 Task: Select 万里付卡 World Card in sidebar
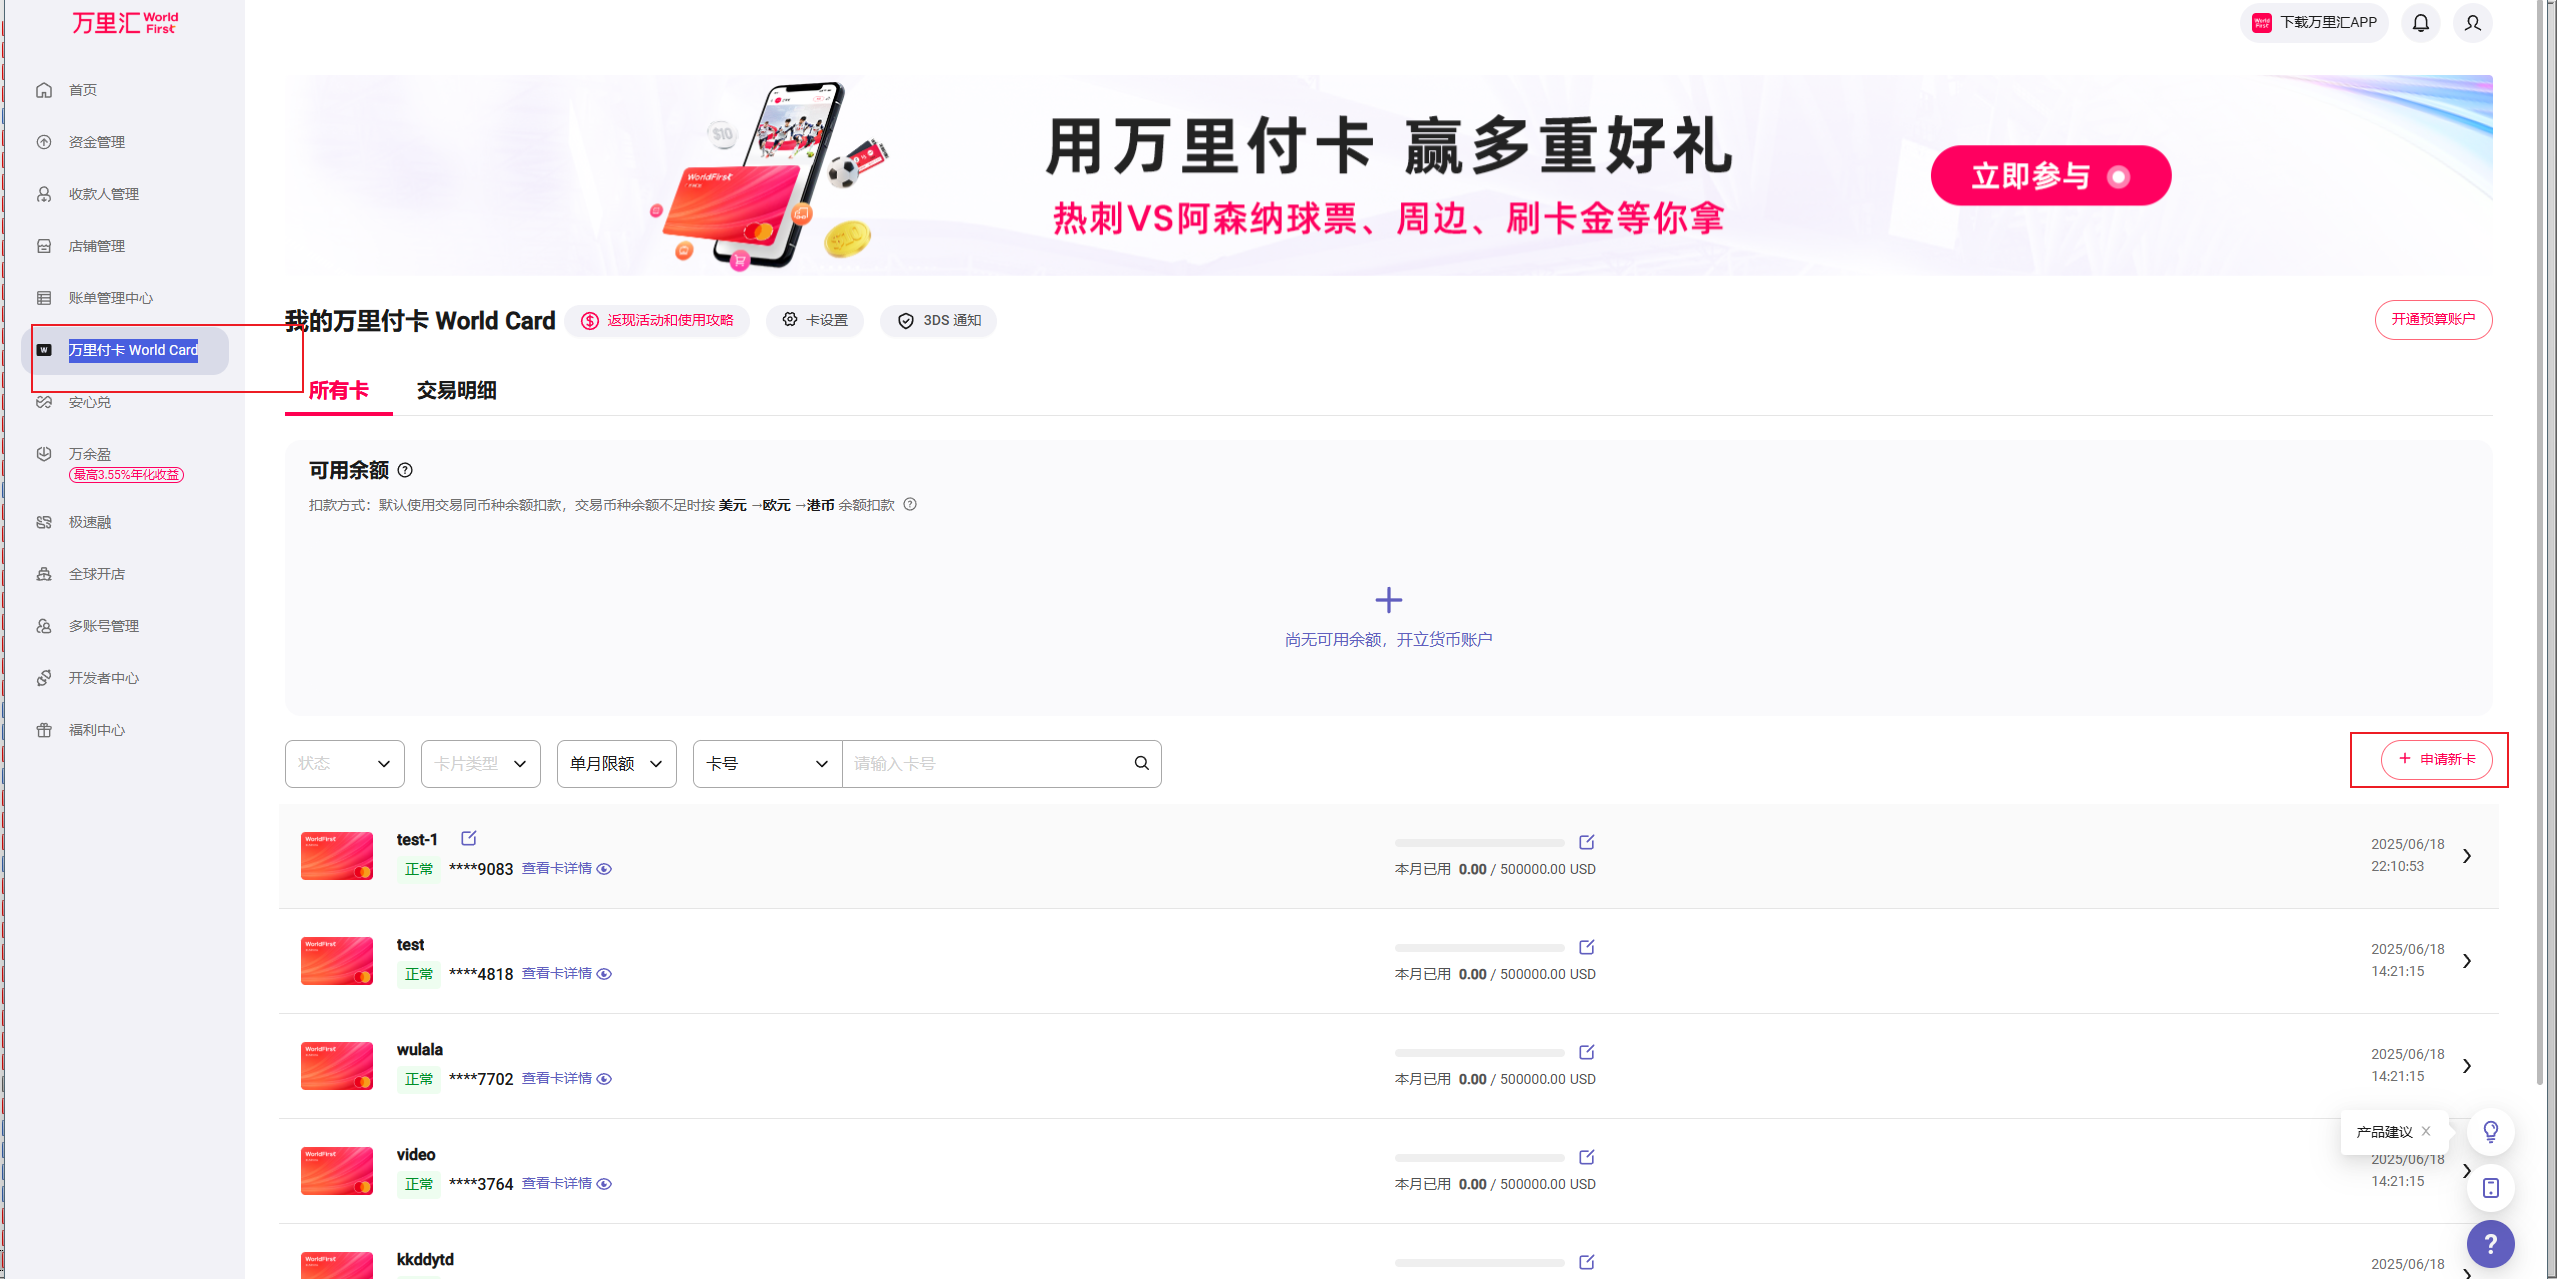tap(125, 350)
